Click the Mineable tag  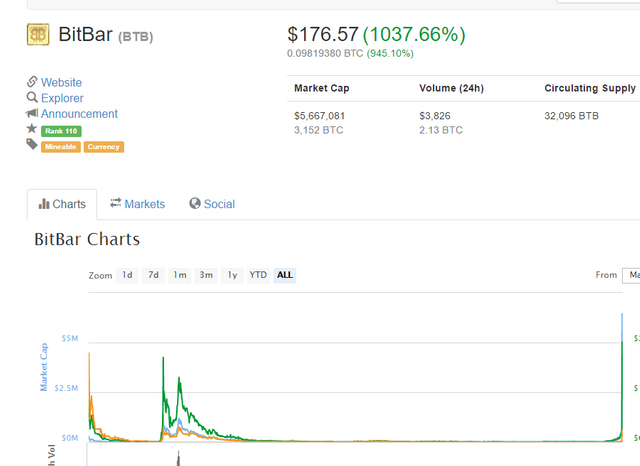(60, 147)
